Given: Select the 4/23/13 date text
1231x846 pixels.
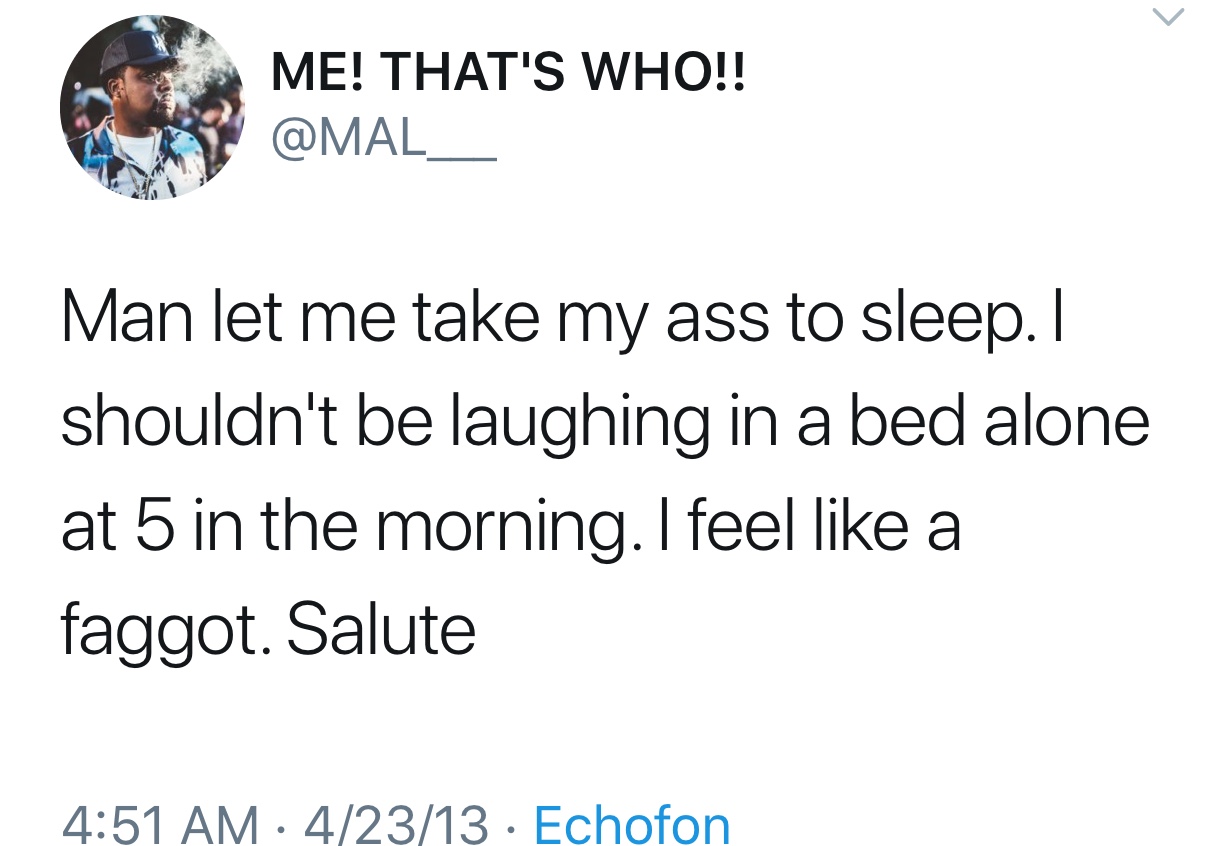Looking at the screenshot, I should (398, 823).
